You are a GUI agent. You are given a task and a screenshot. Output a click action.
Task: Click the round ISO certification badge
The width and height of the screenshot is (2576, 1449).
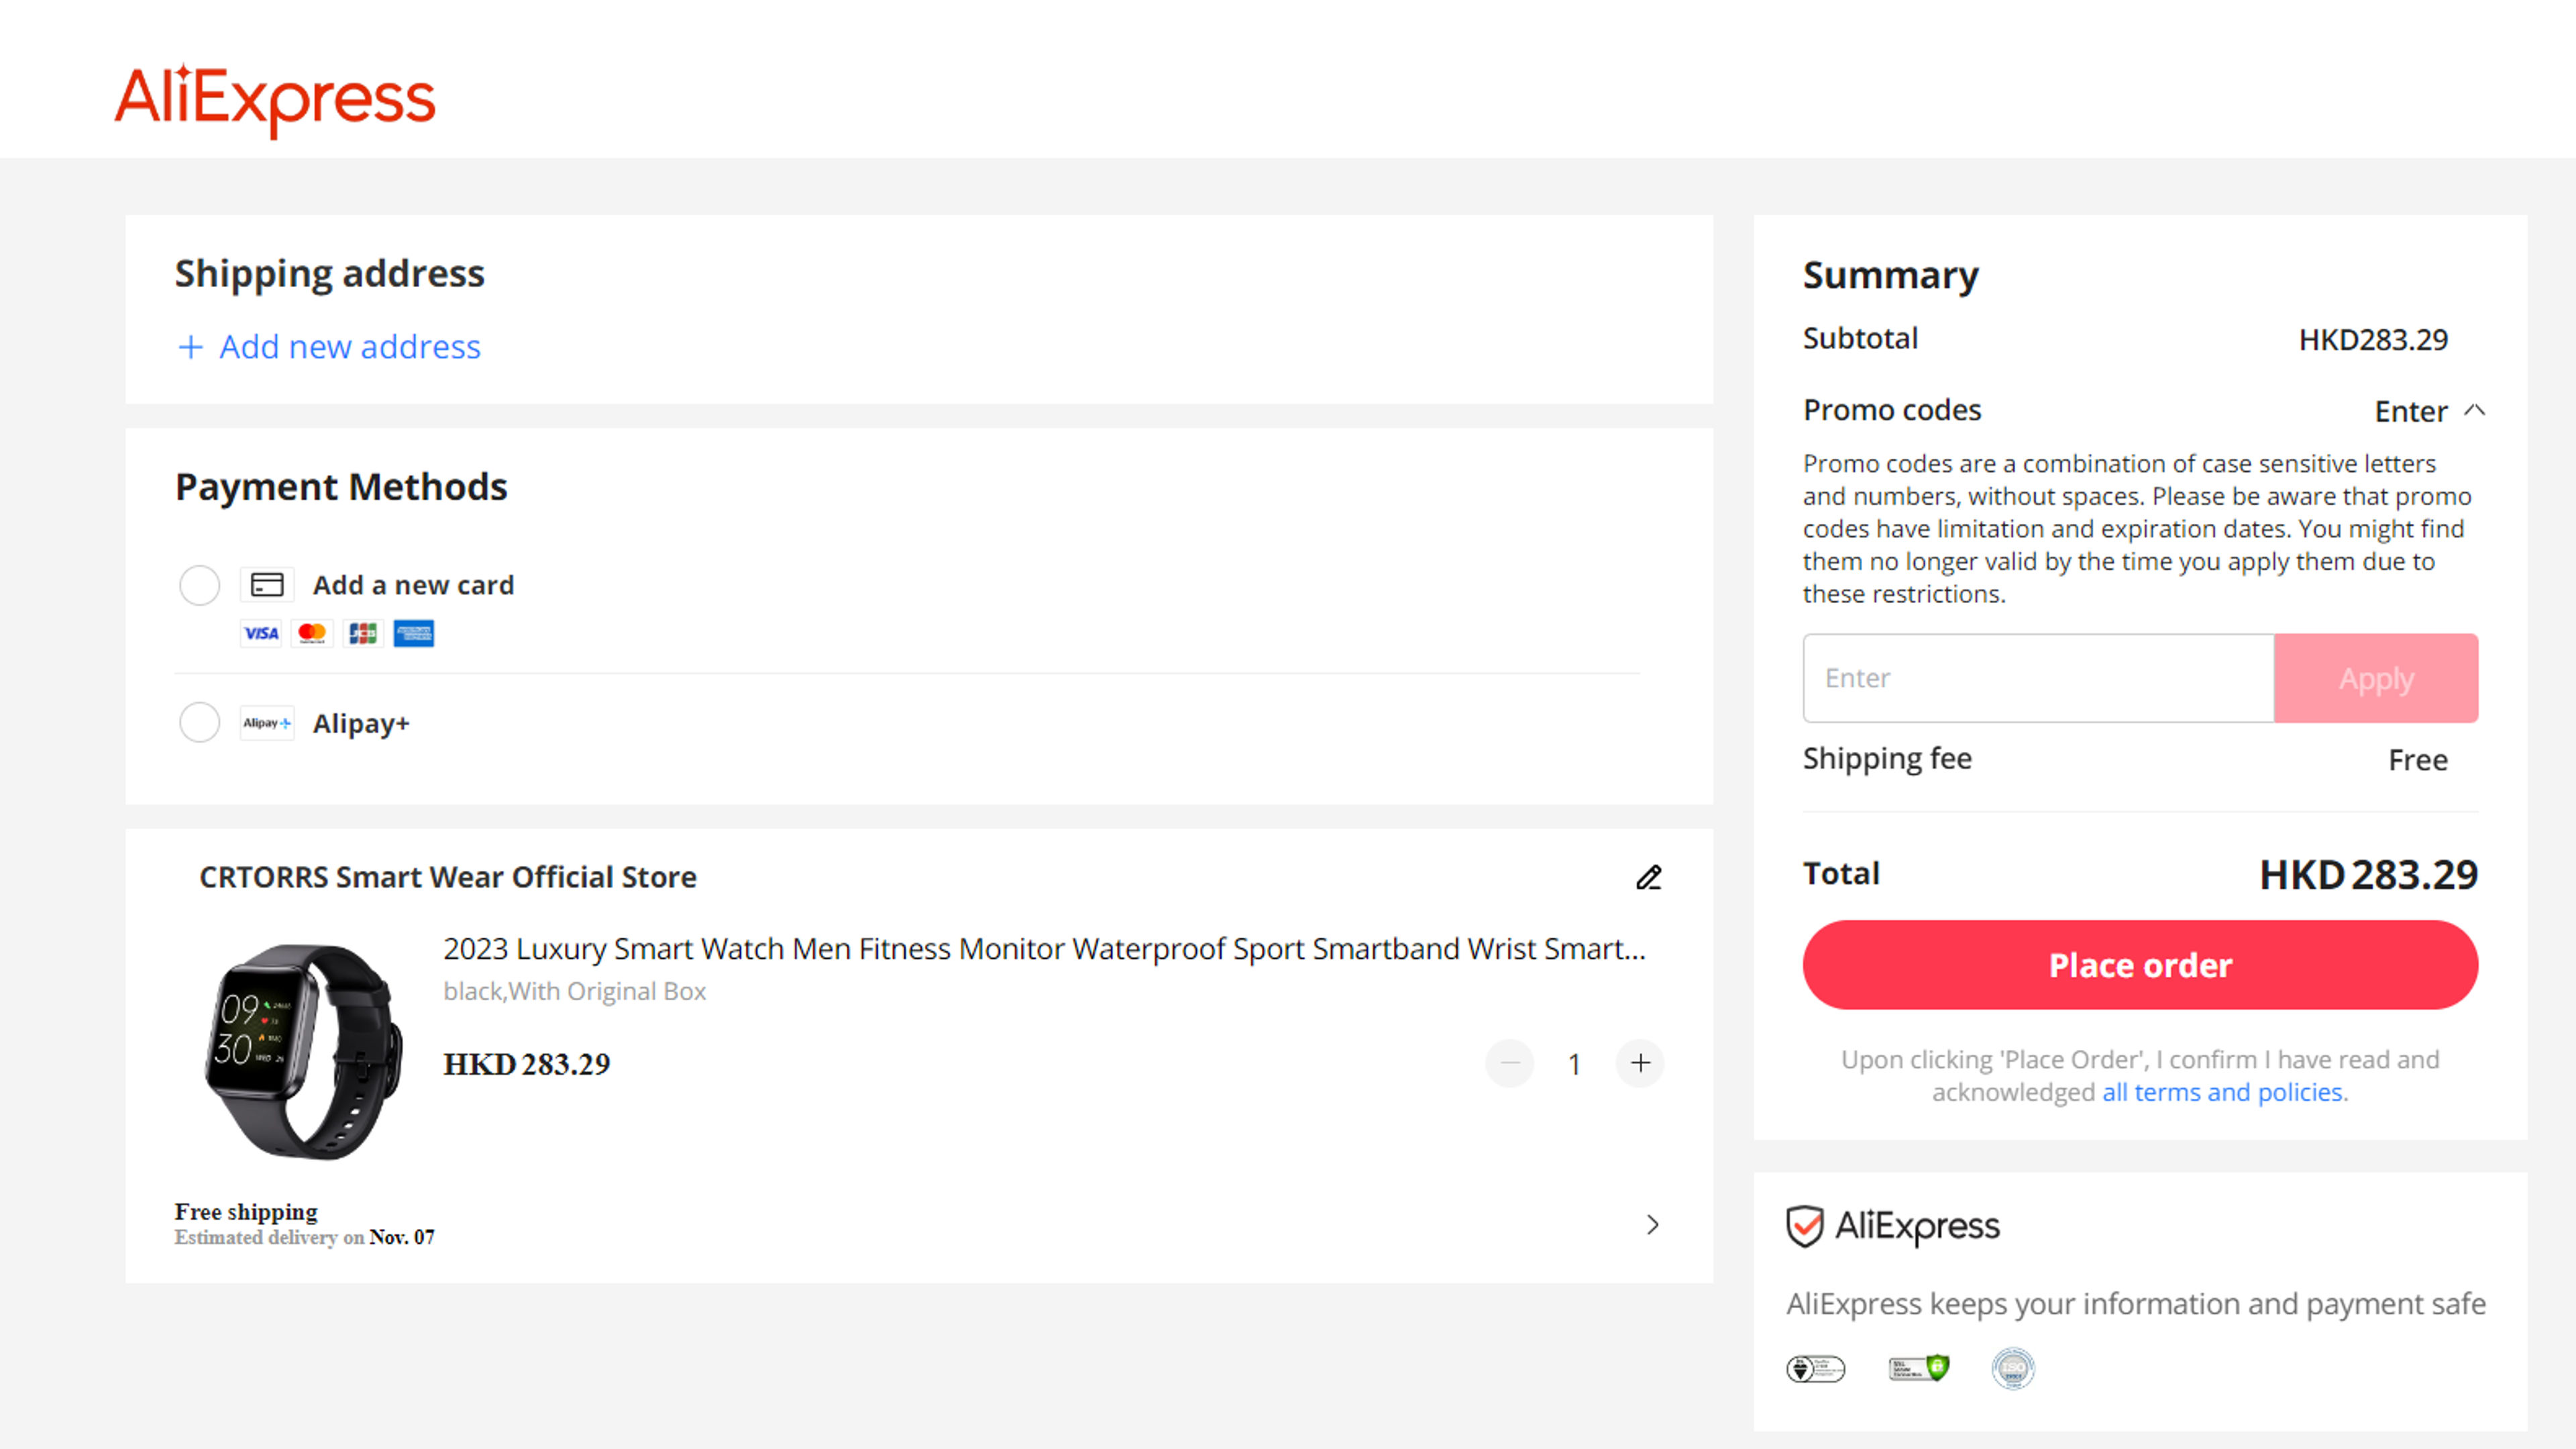coord(2013,1368)
